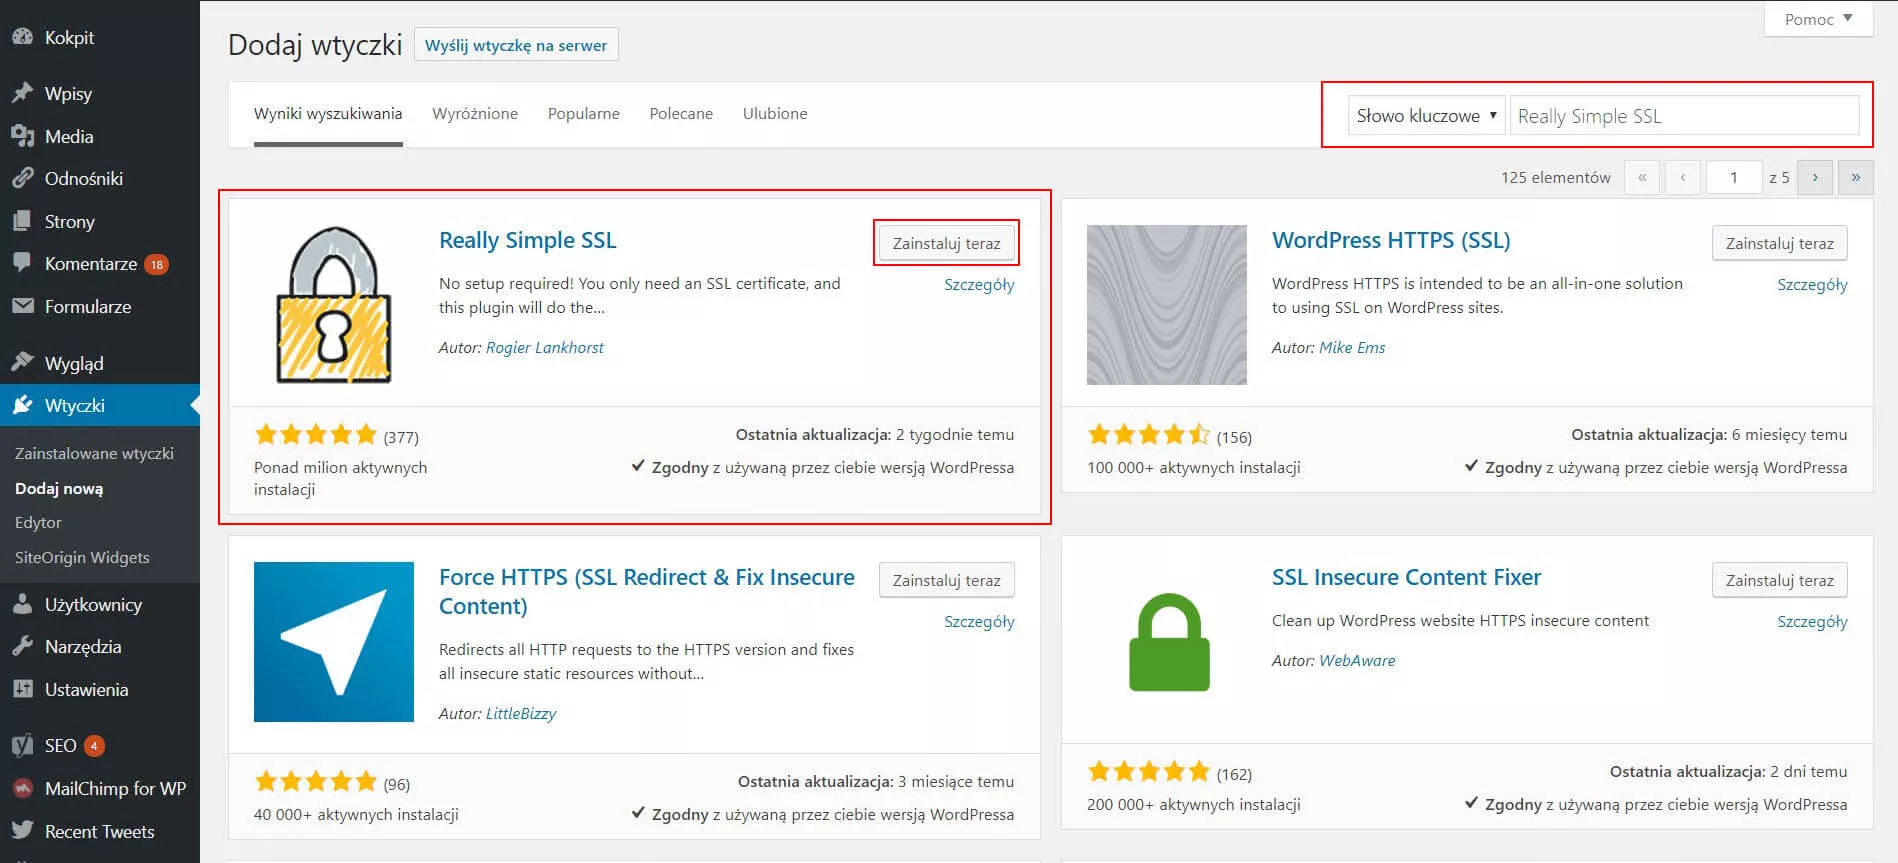Install SSL Insecure Content Fixer plugin
This screenshot has width=1898, height=863.
1779,580
